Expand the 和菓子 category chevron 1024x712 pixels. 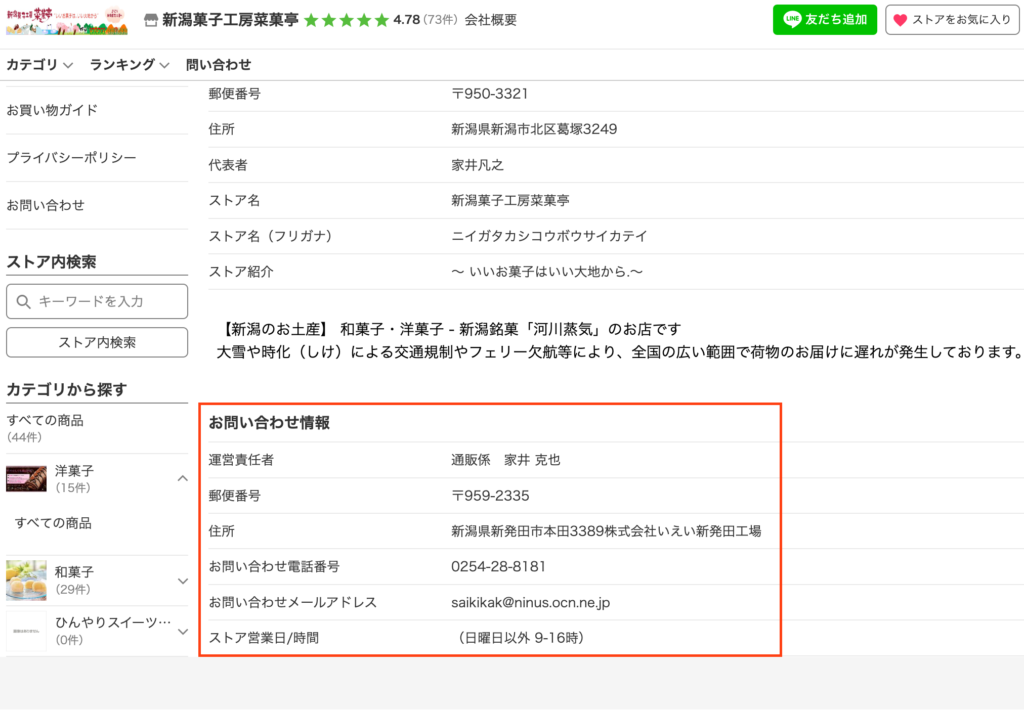pyautogui.click(x=182, y=581)
